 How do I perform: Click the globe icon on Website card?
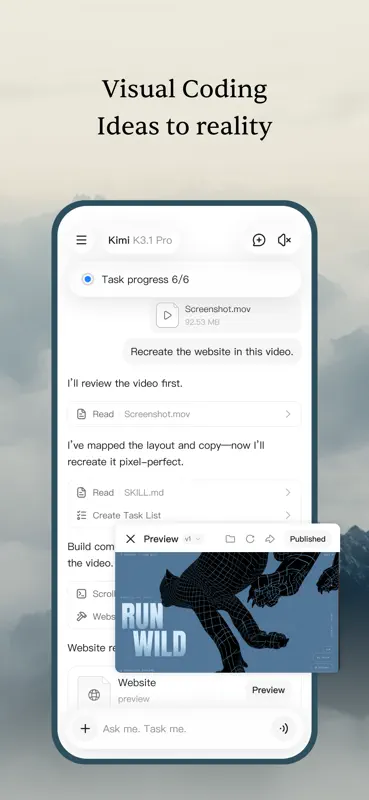pyautogui.click(x=94, y=695)
